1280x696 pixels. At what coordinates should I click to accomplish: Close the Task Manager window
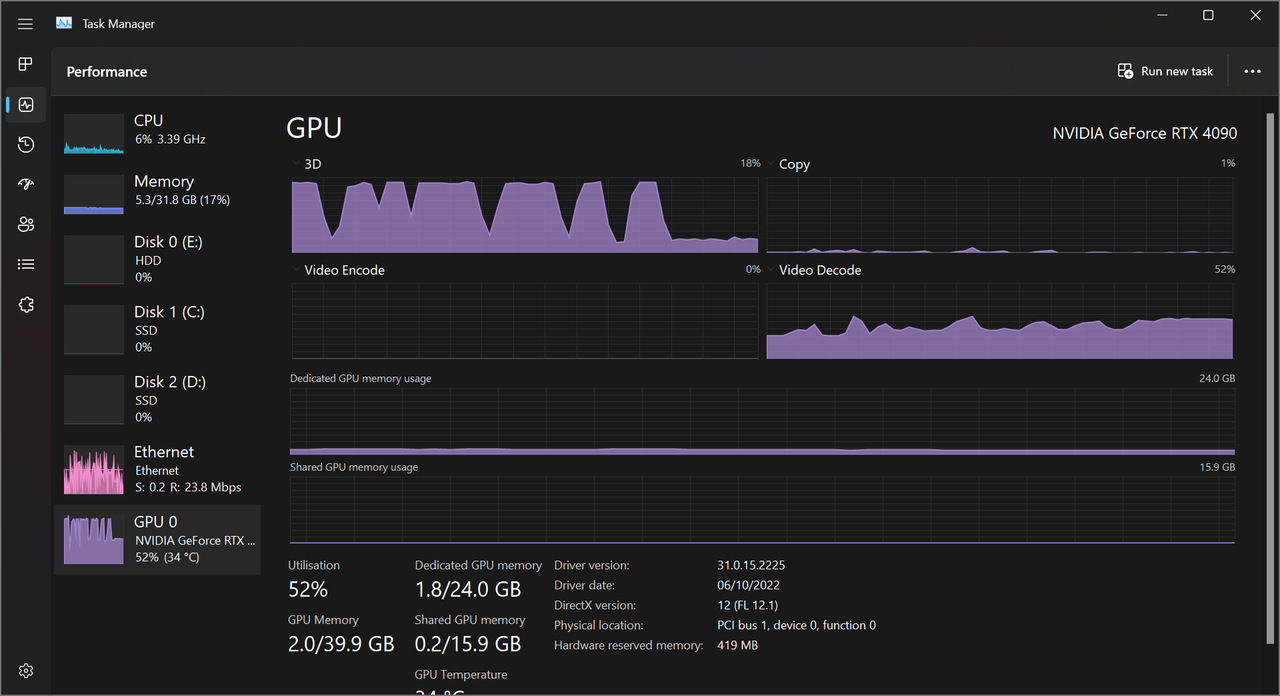tap(1256, 15)
